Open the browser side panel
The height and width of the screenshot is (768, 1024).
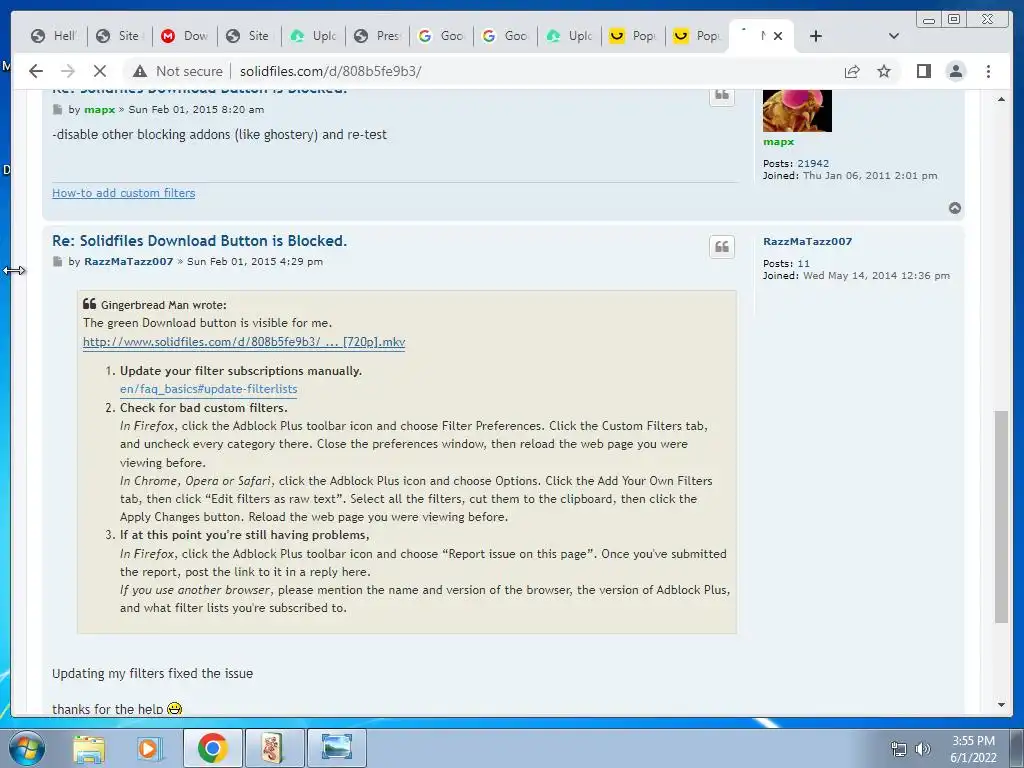point(923,71)
